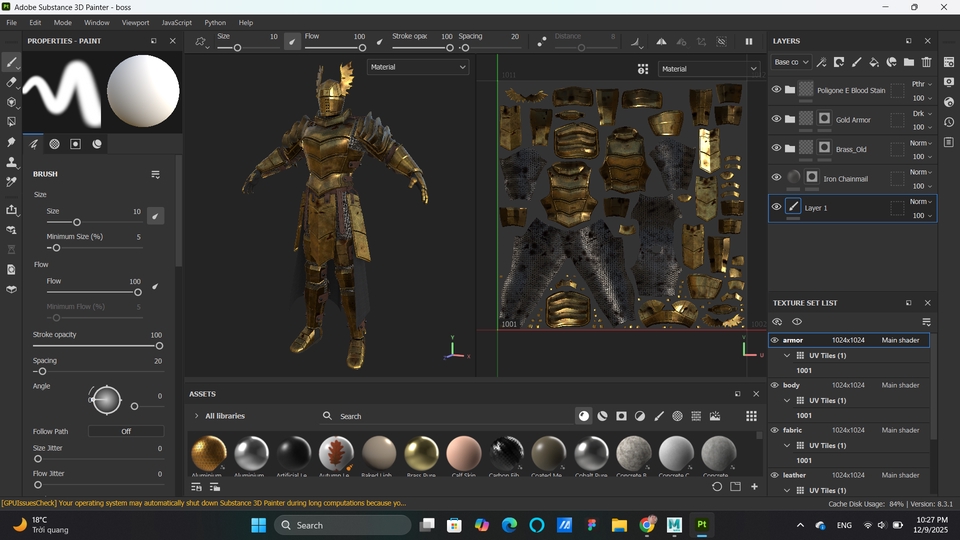
Task: Click the Add folder icon in Layers
Action: coord(908,63)
